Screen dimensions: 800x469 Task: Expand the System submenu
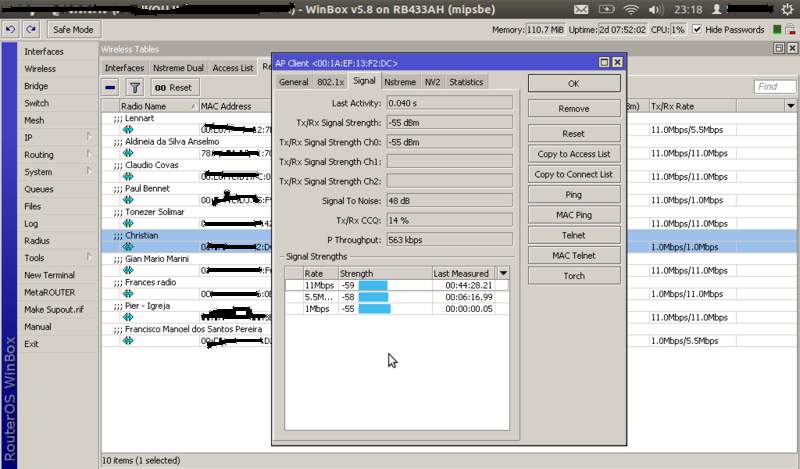click(89, 171)
